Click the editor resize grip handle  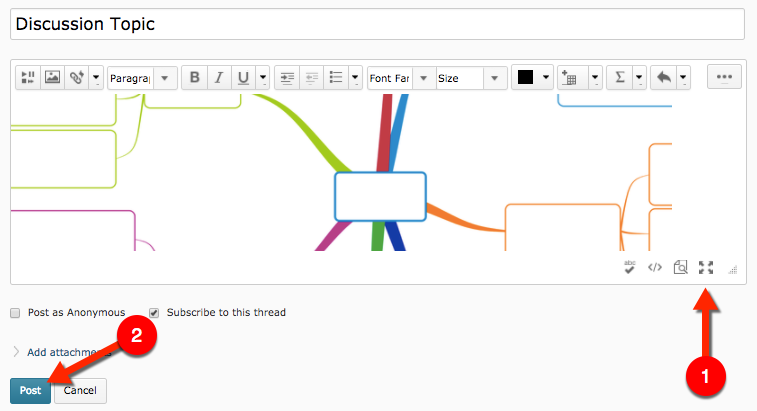[x=733, y=269]
